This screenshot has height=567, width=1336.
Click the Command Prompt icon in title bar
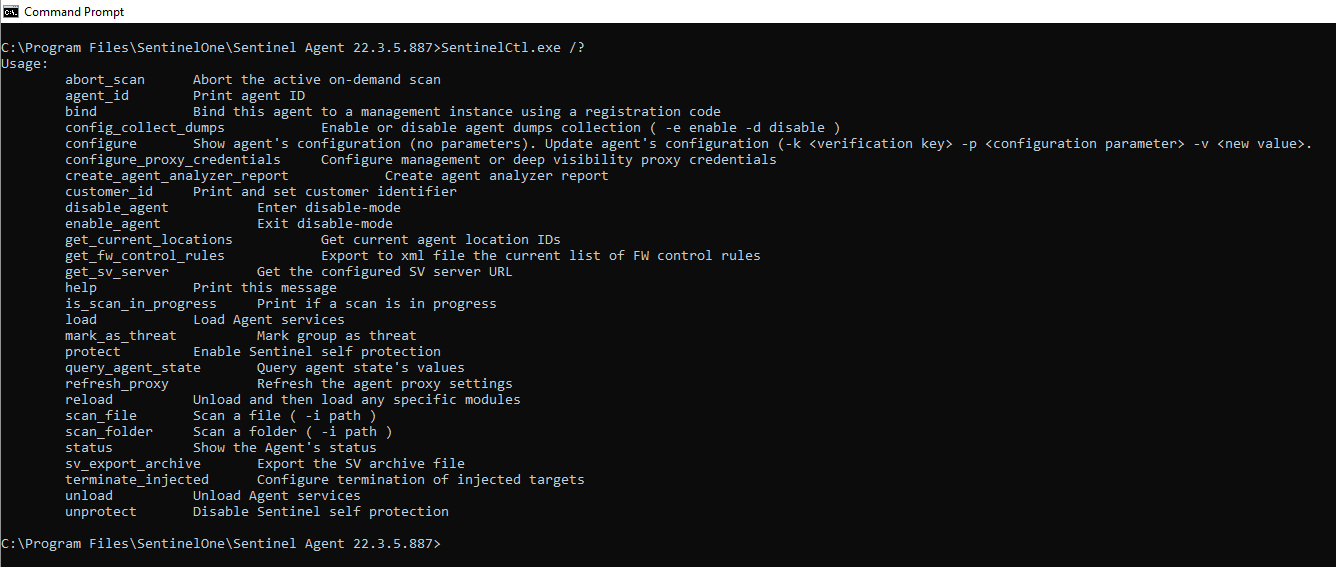point(11,12)
